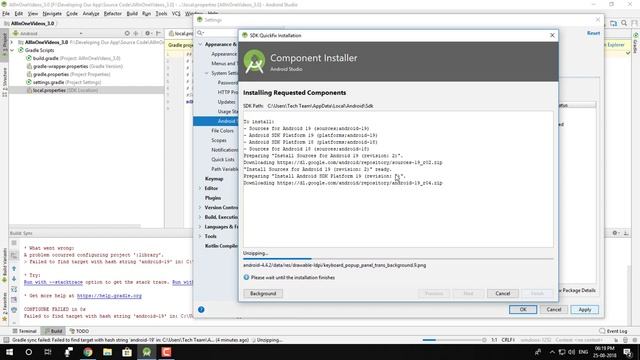Open the Settings dialog help icon
This screenshot has height=360, width=640.
tap(201, 309)
